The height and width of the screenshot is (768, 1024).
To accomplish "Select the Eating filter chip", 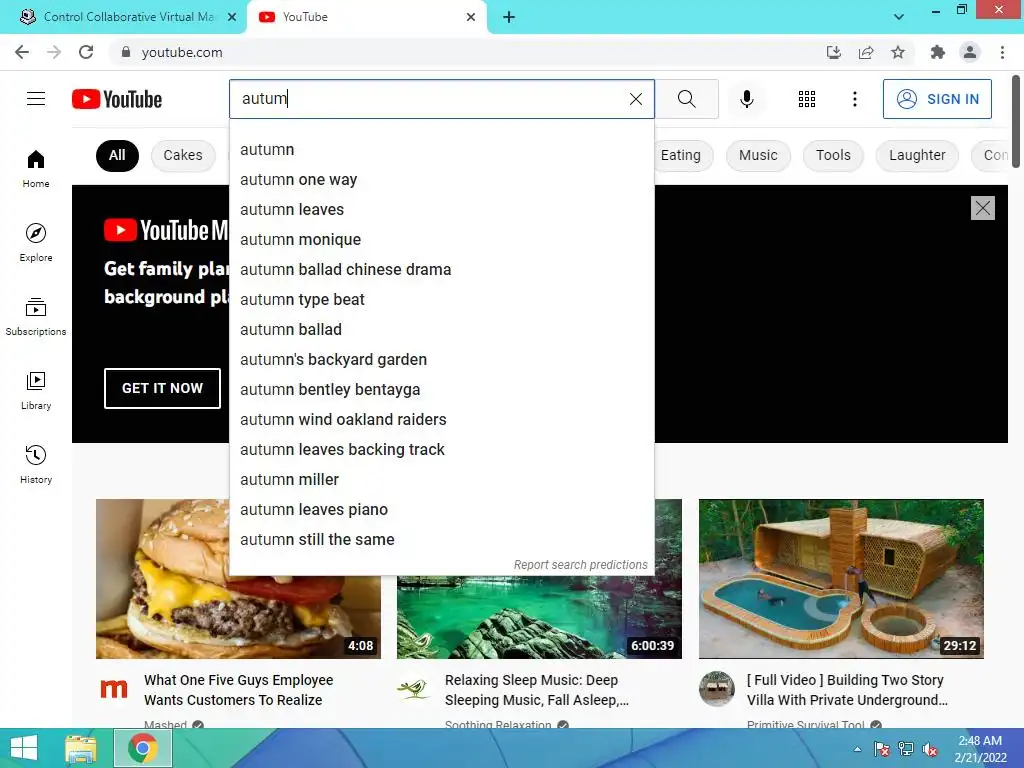I will [x=680, y=155].
